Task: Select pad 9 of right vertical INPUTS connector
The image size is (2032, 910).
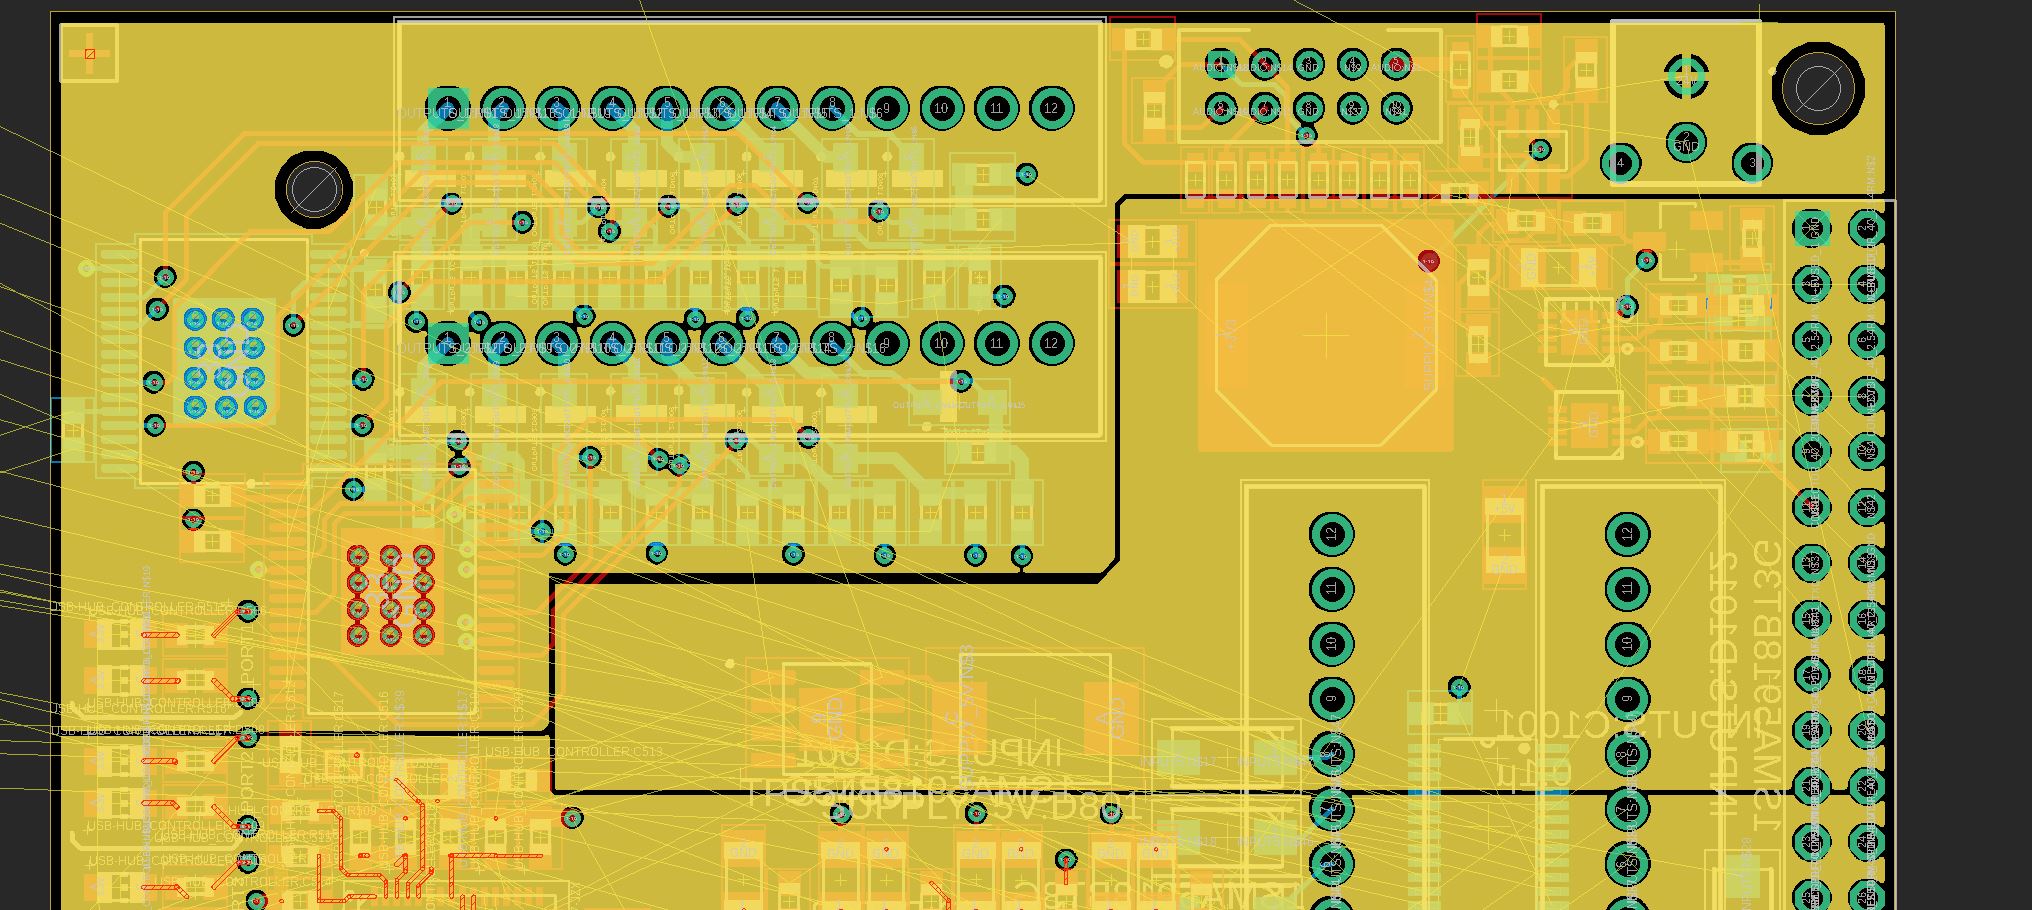Action: click(1627, 699)
